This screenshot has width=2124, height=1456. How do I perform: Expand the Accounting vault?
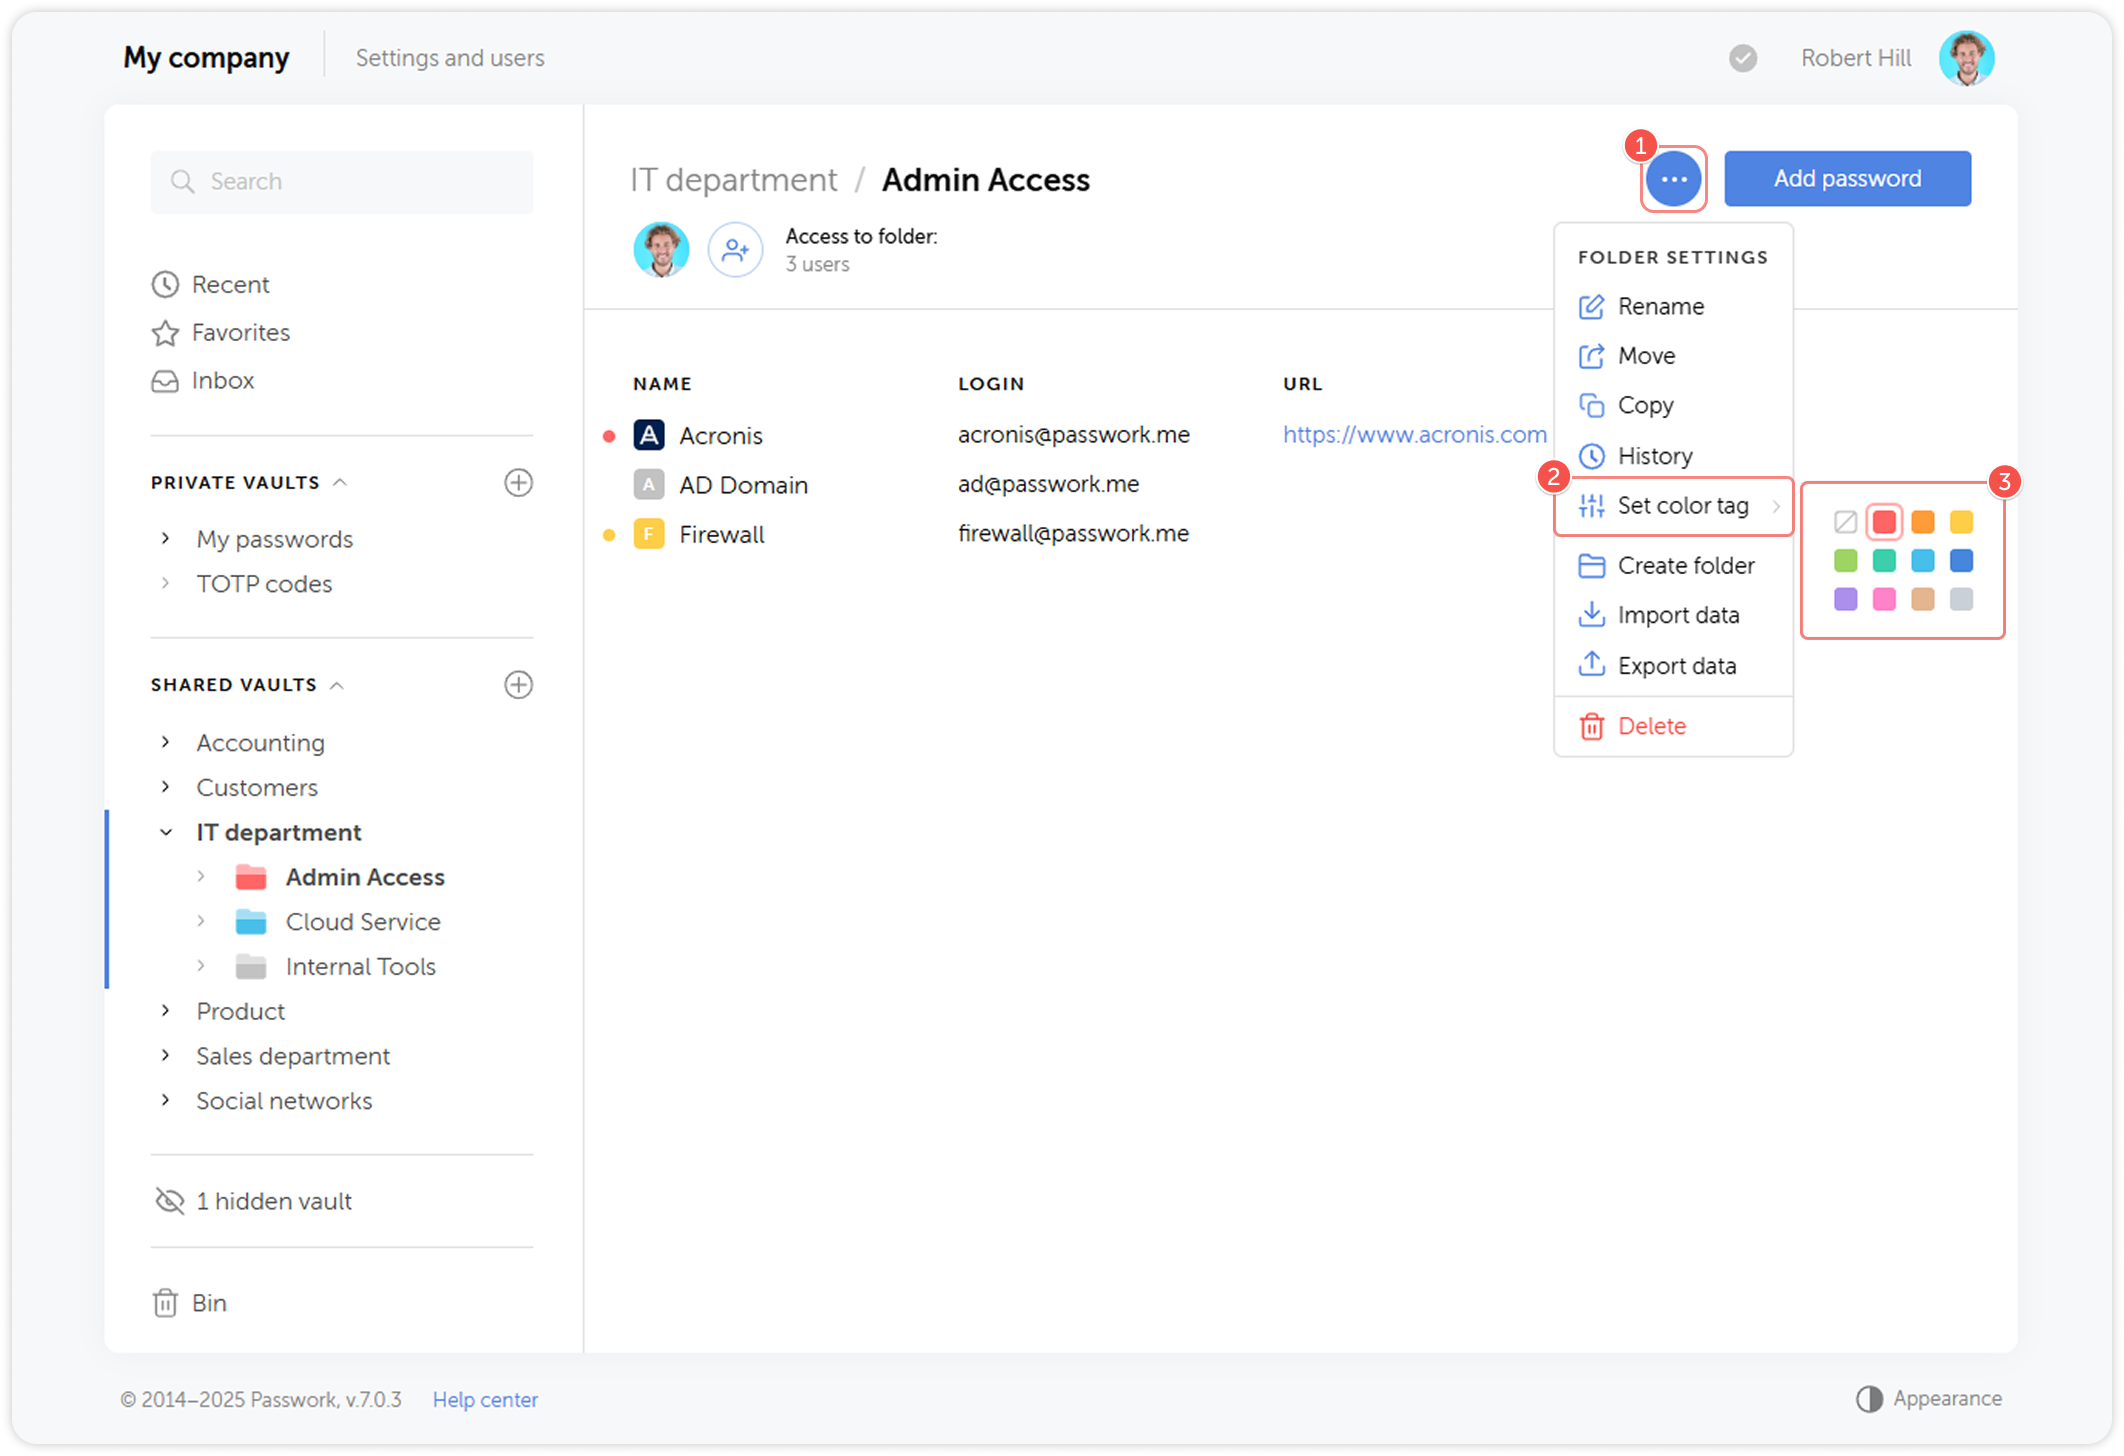tap(166, 742)
